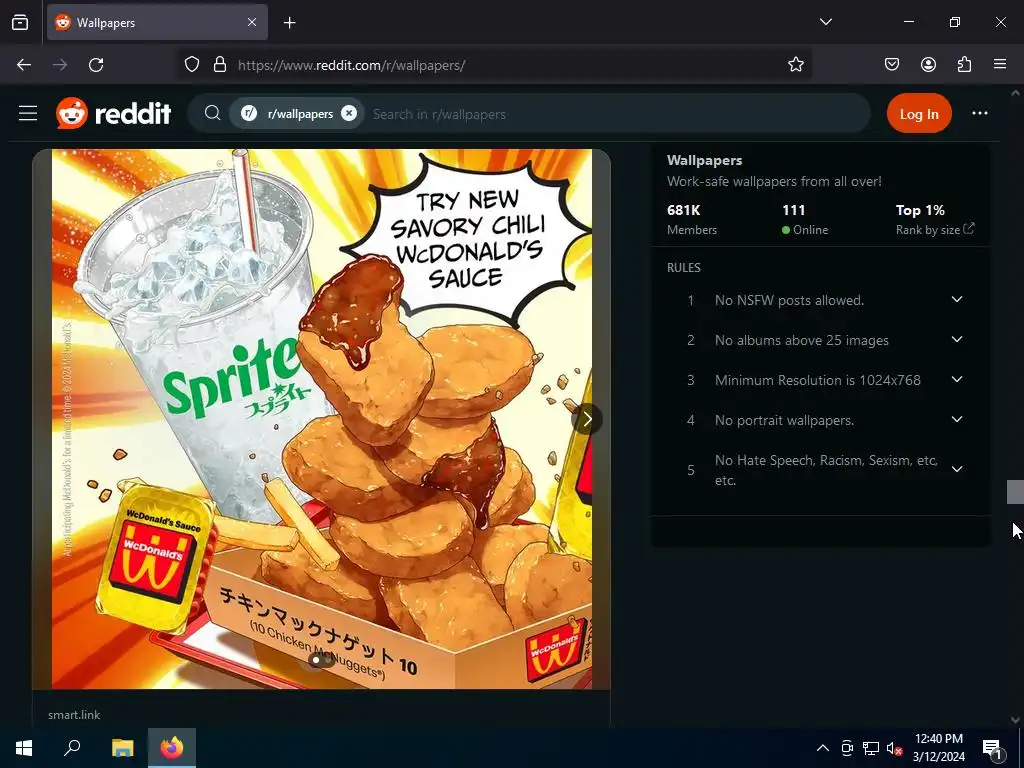Show hidden system tray icons
Viewport: 1024px width, 768px height.
pyautogui.click(x=823, y=748)
